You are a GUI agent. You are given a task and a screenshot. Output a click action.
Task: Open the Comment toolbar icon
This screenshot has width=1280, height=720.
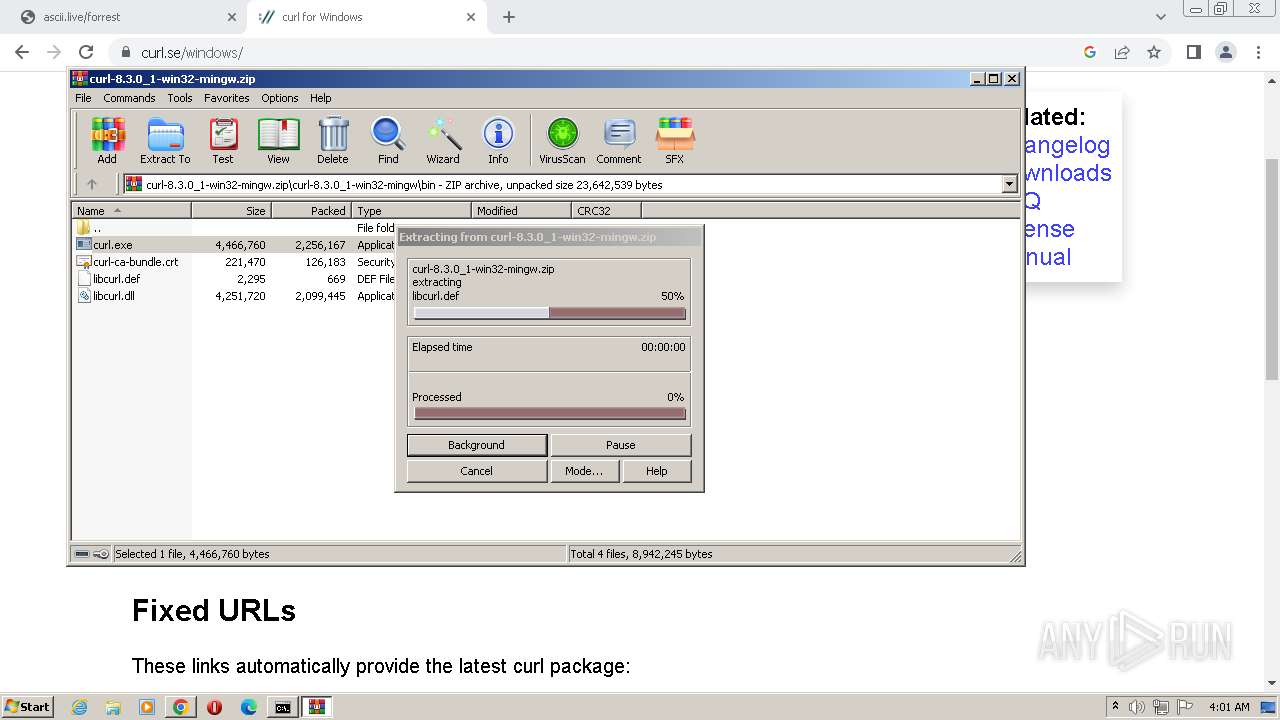click(x=619, y=140)
